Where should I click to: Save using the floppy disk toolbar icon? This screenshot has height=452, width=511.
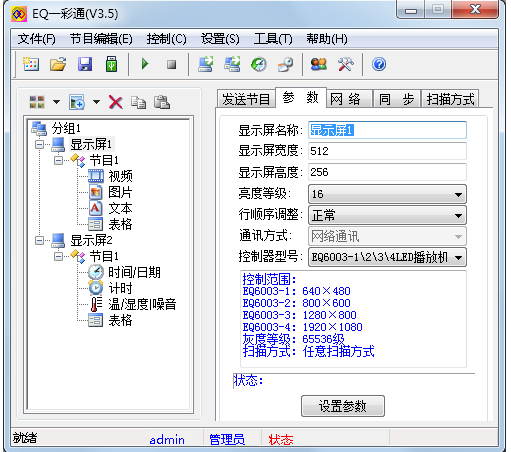[x=85, y=64]
